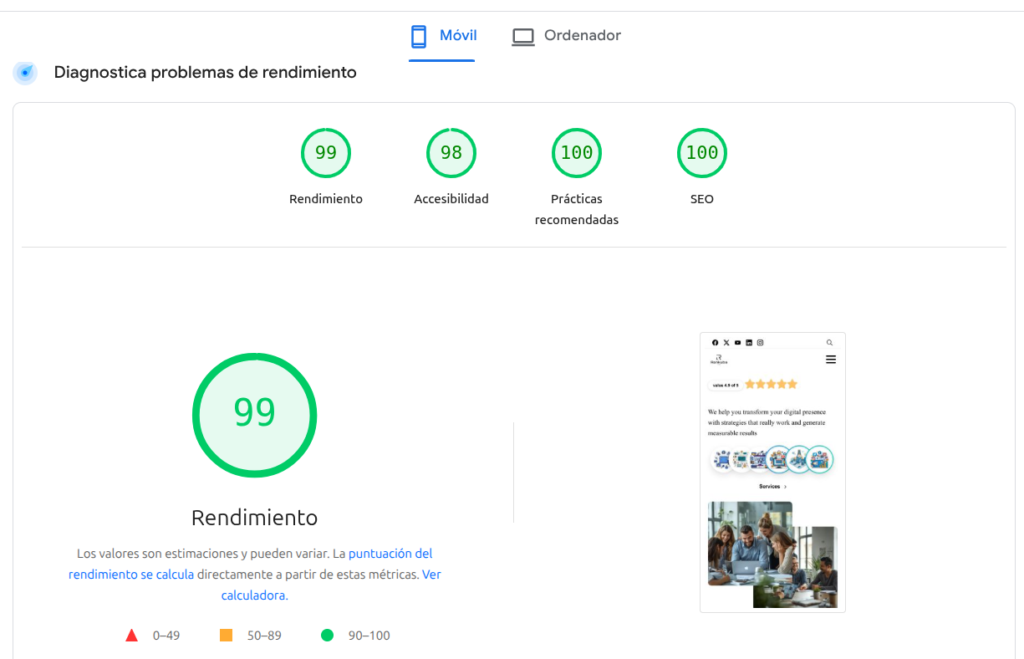The height and width of the screenshot is (659, 1024).
Task: Switch to the Ordenador tab
Action: coord(566,36)
